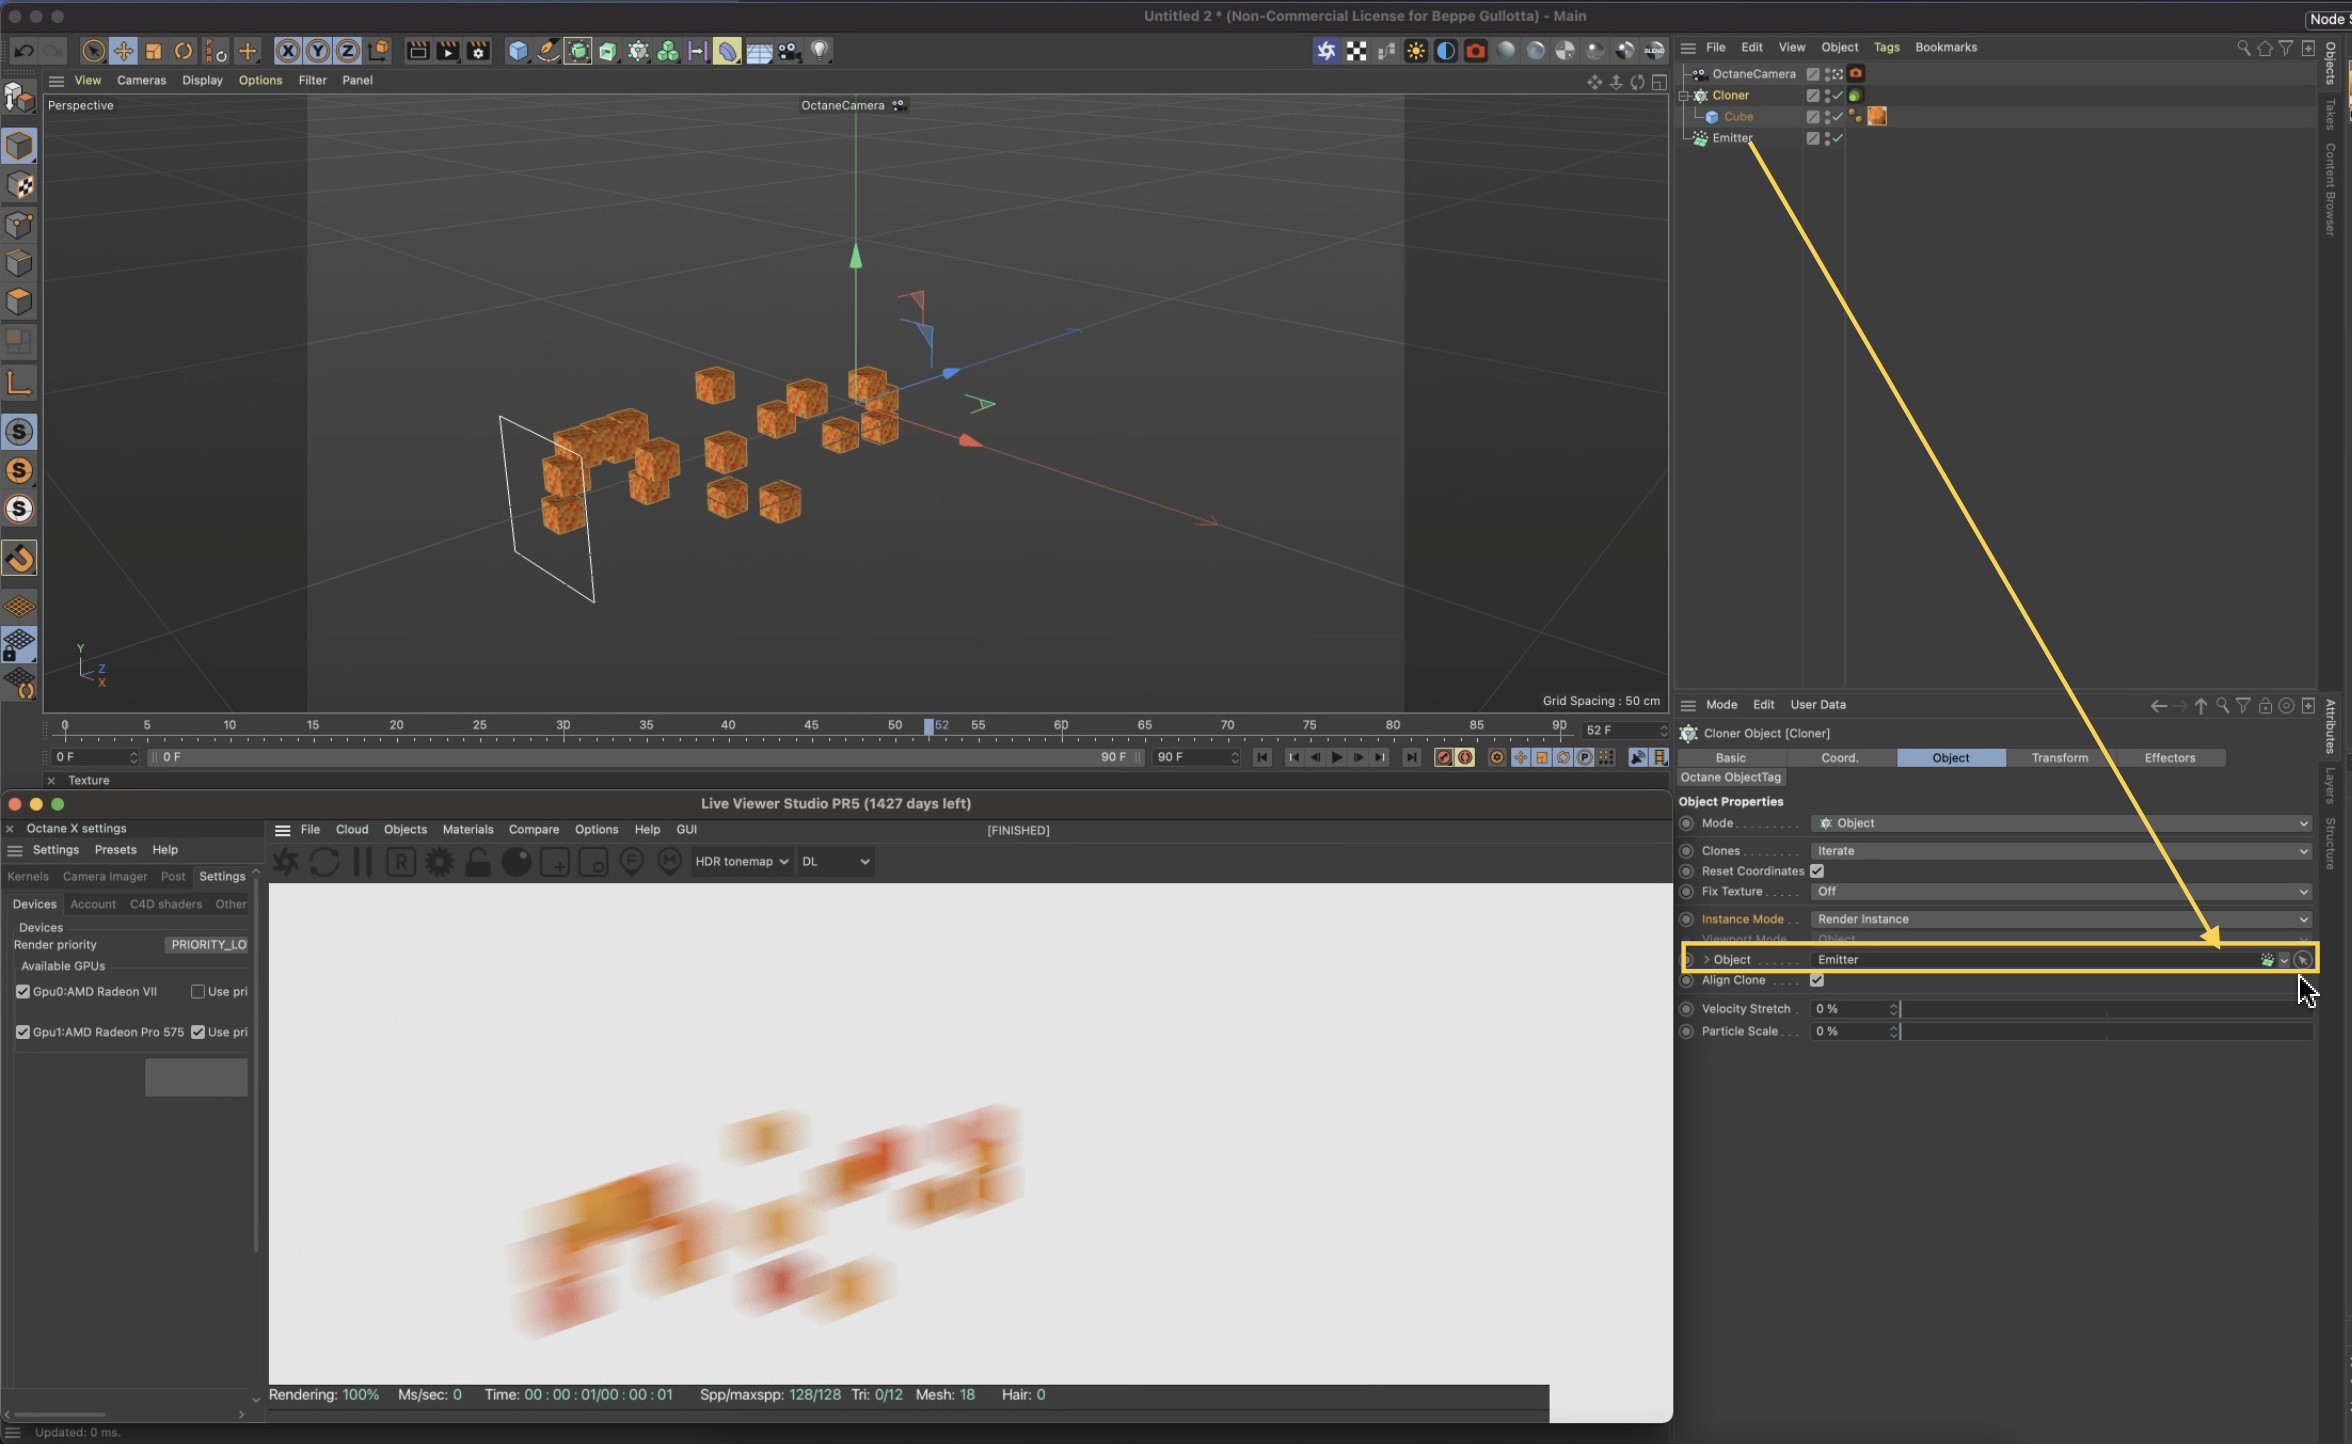The width and height of the screenshot is (2352, 1444).
Task: Click the Live Viewer lock resolution icon
Action: pos(478,862)
